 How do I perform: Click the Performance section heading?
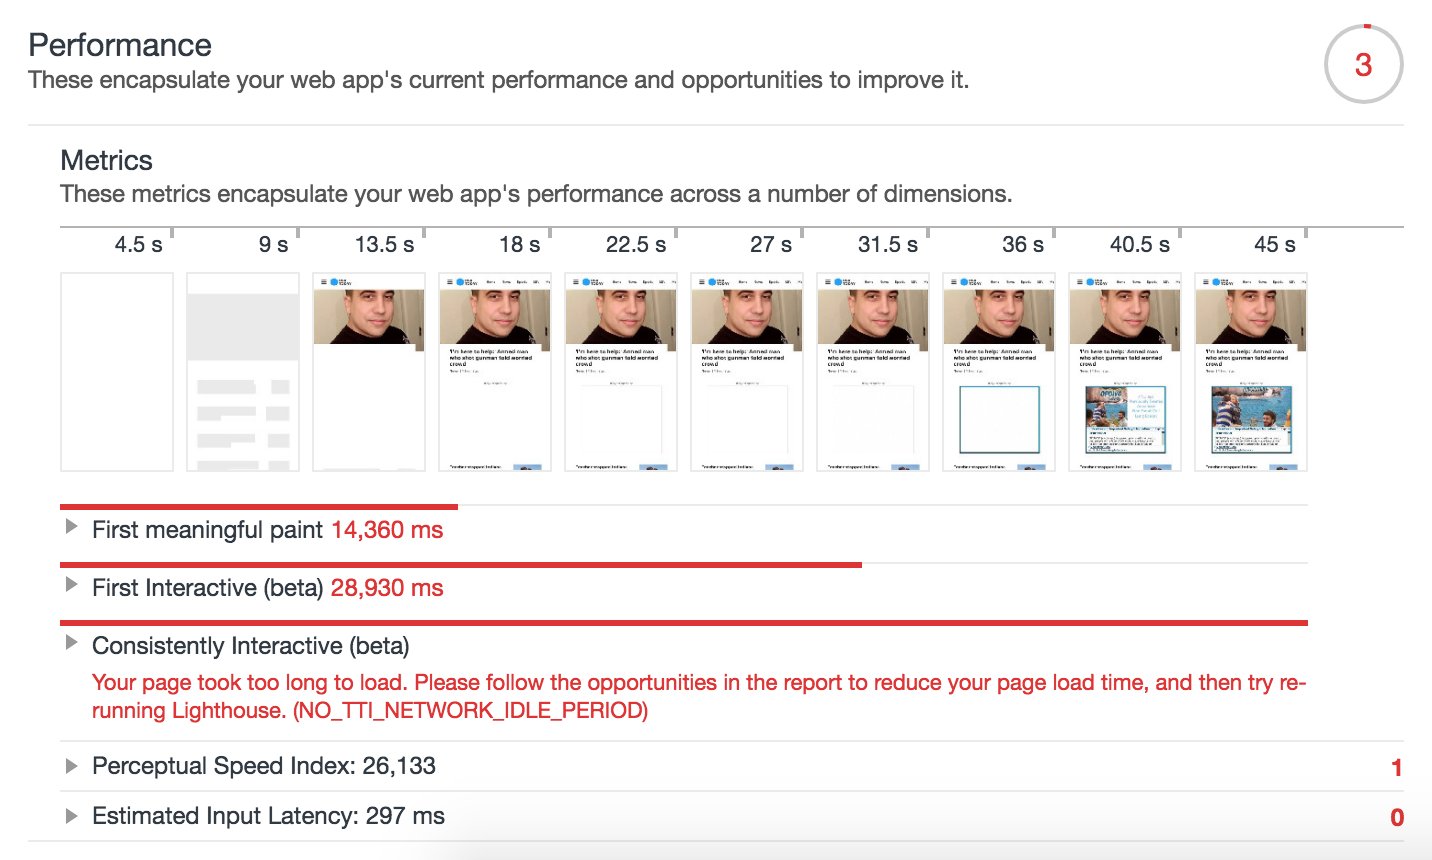click(x=120, y=45)
